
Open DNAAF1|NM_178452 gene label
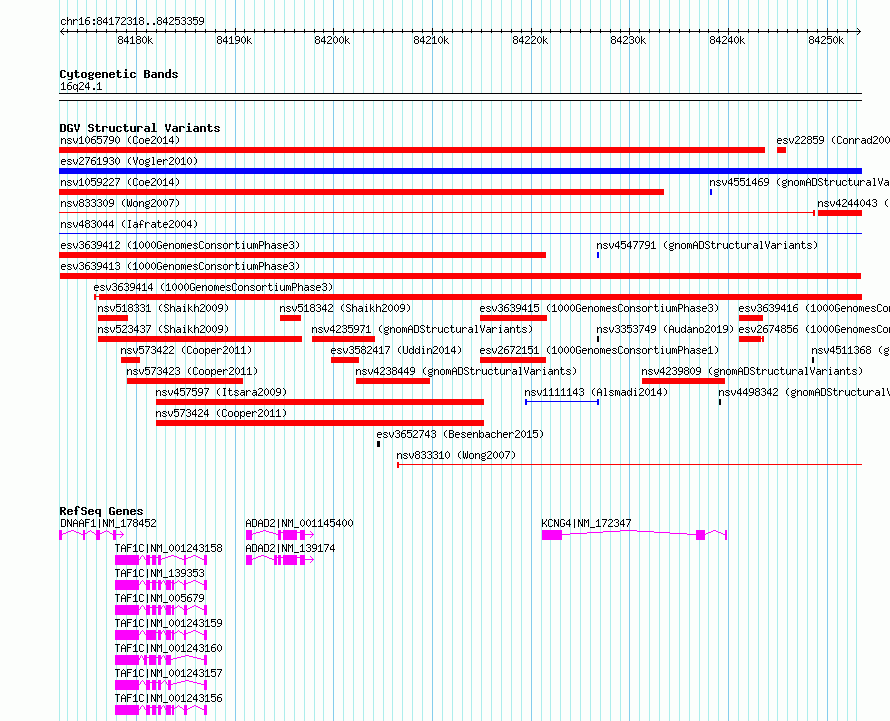[x=108, y=523]
